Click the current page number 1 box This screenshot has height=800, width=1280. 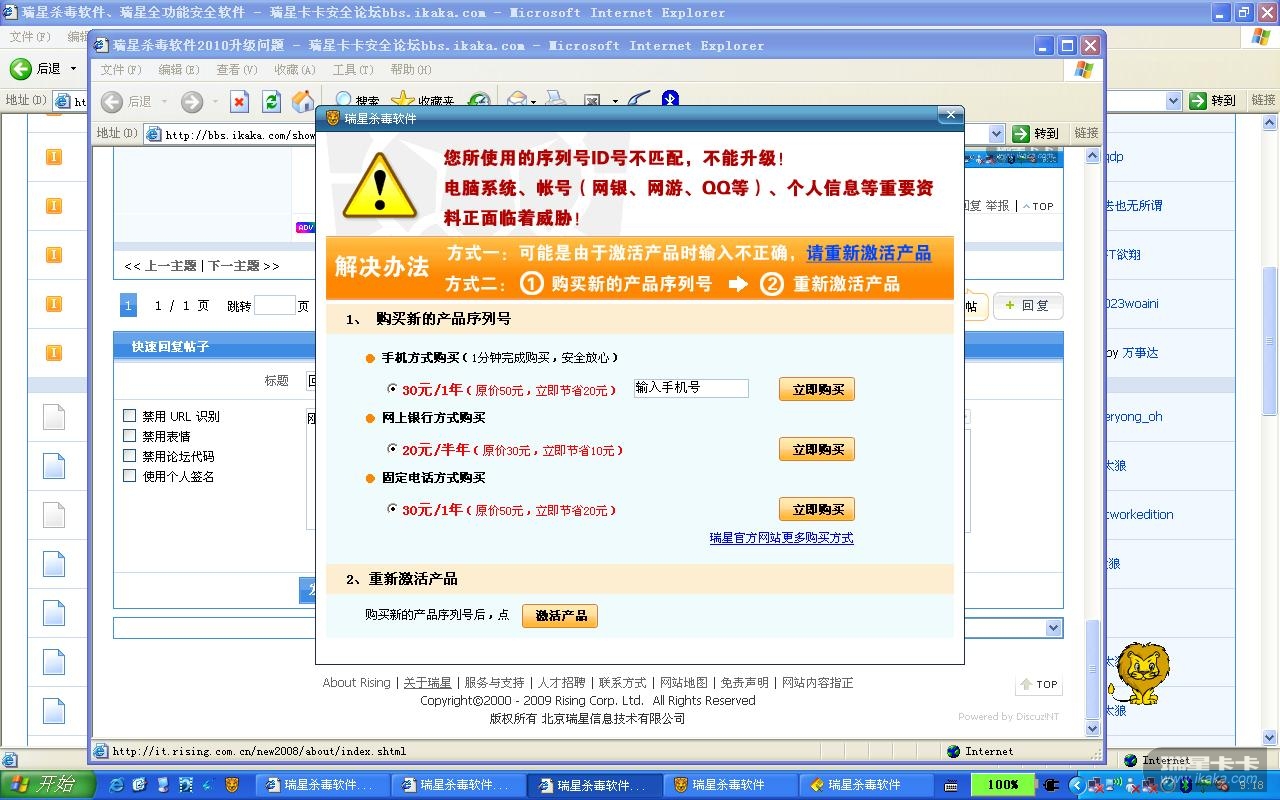click(128, 305)
